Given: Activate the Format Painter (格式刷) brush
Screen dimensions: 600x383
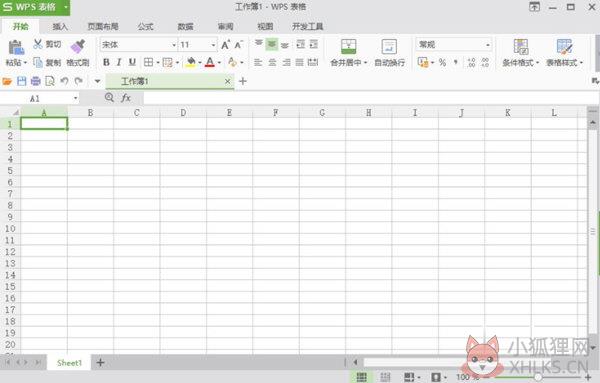Looking at the screenshot, I should click(78, 46).
